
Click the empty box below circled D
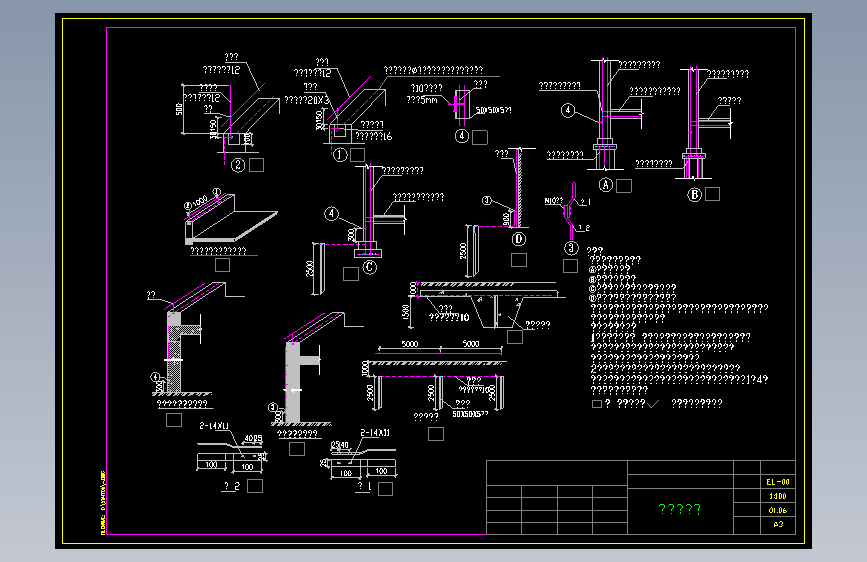coord(519,260)
